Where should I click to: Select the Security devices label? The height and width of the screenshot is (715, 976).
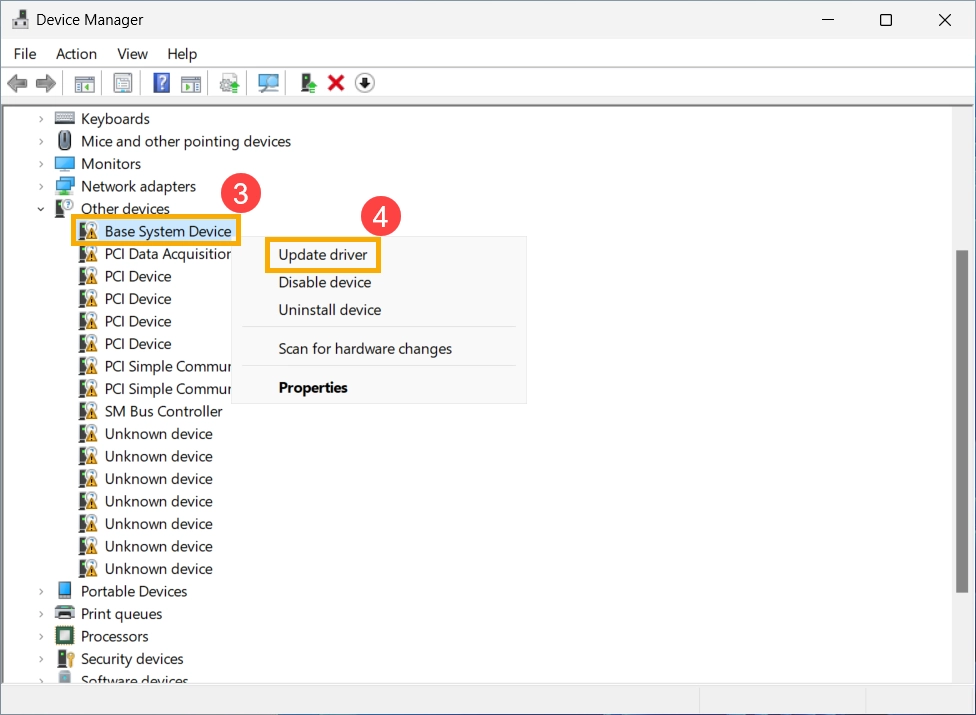(x=133, y=658)
